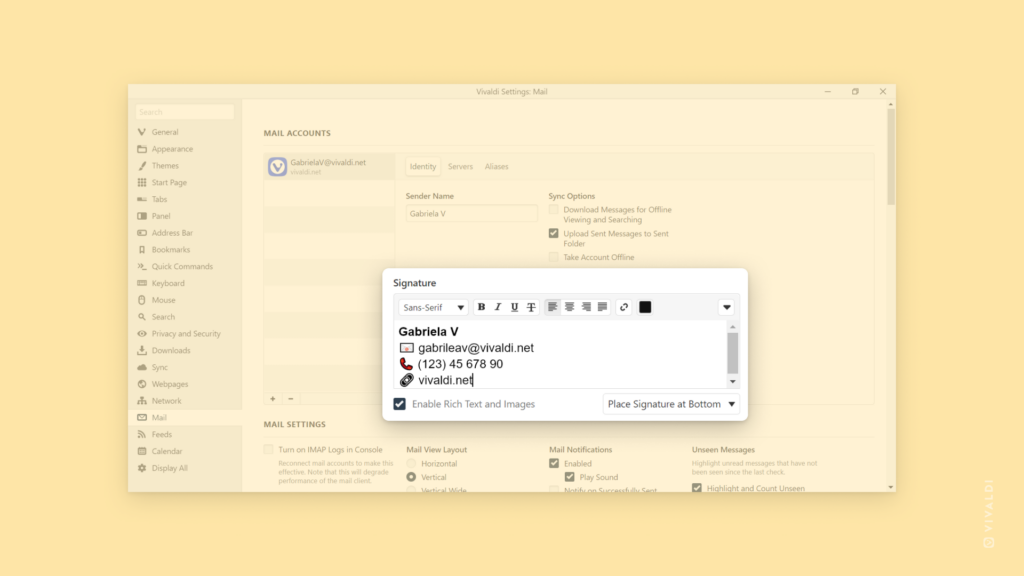Click the Feeds sidebar icon
1024x576 pixels.
pos(142,434)
